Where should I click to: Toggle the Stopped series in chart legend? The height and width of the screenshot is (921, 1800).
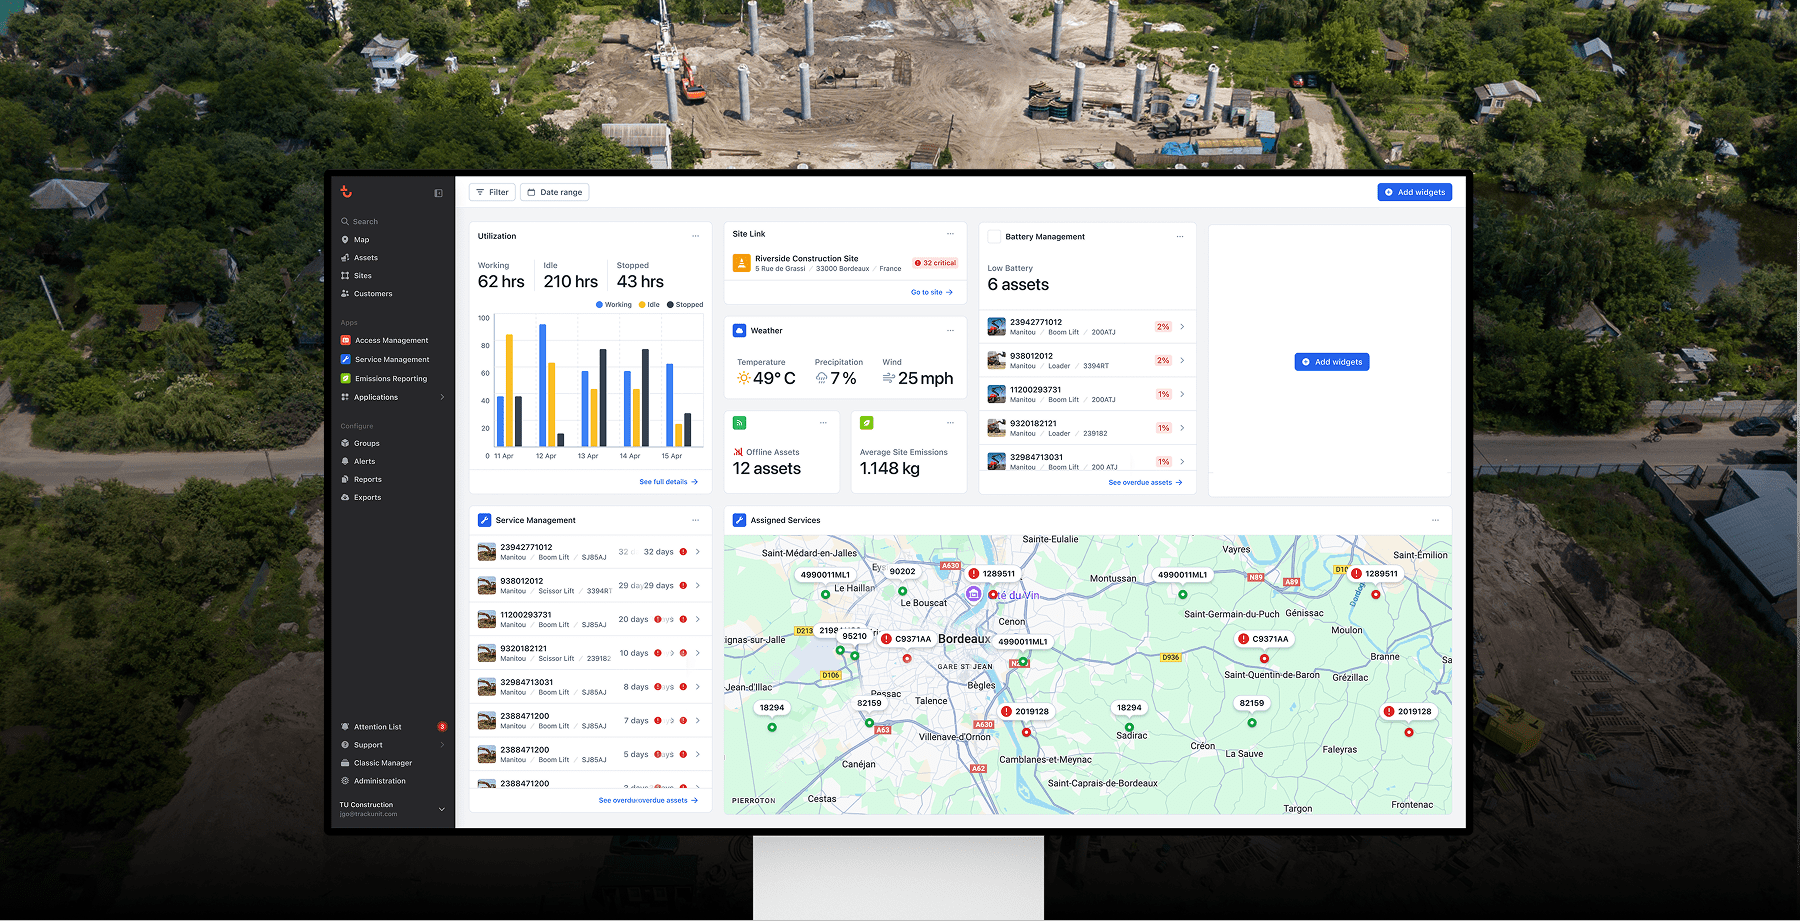(685, 305)
